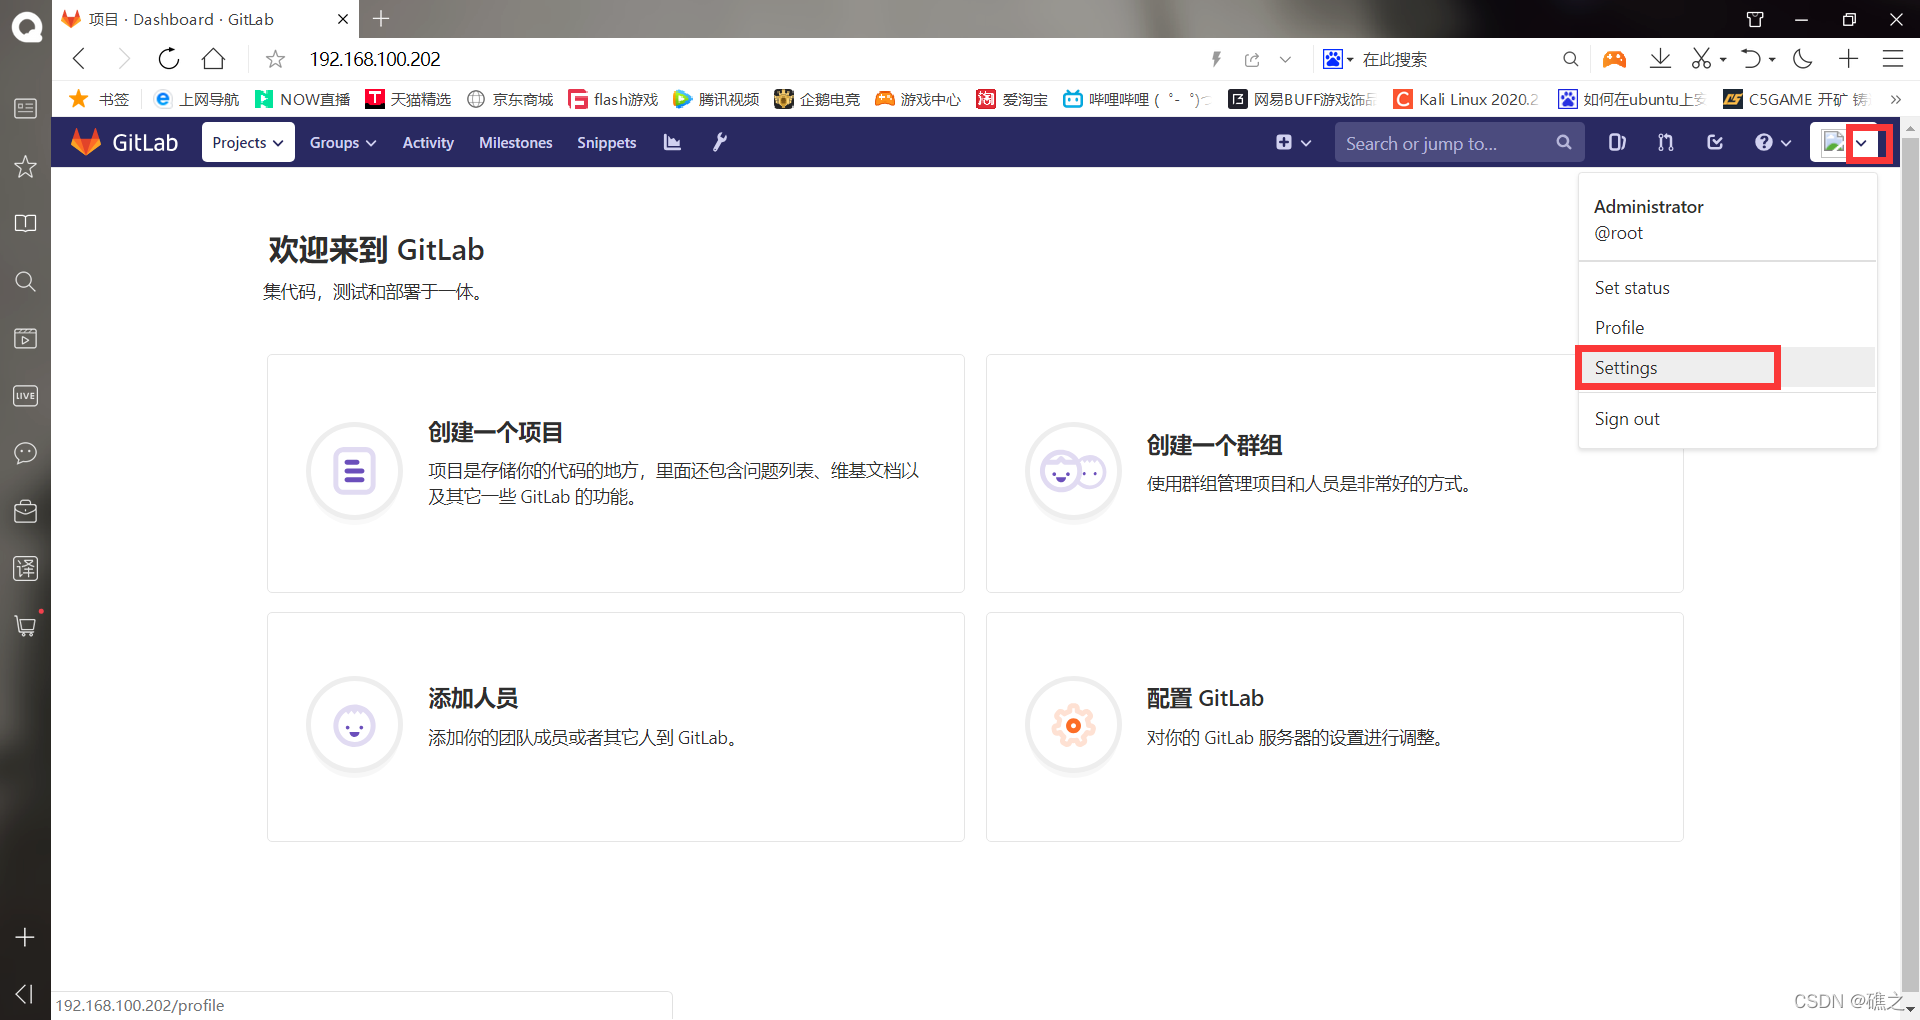Open the game controller icon in toolbar

pos(1614,59)
